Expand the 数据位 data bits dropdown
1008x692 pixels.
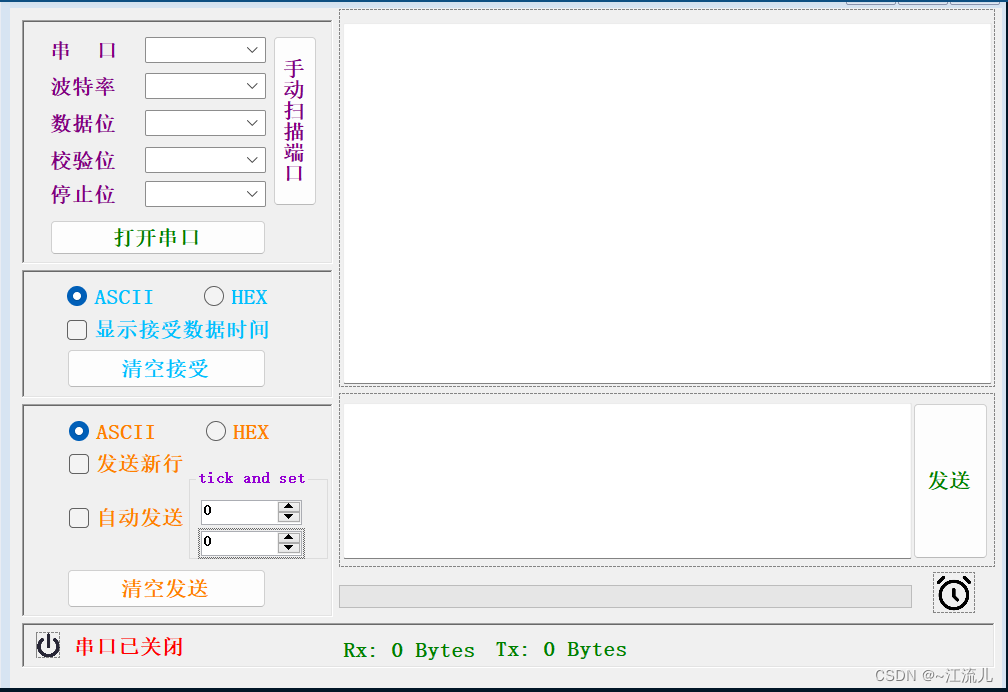[x=205, y=123]
